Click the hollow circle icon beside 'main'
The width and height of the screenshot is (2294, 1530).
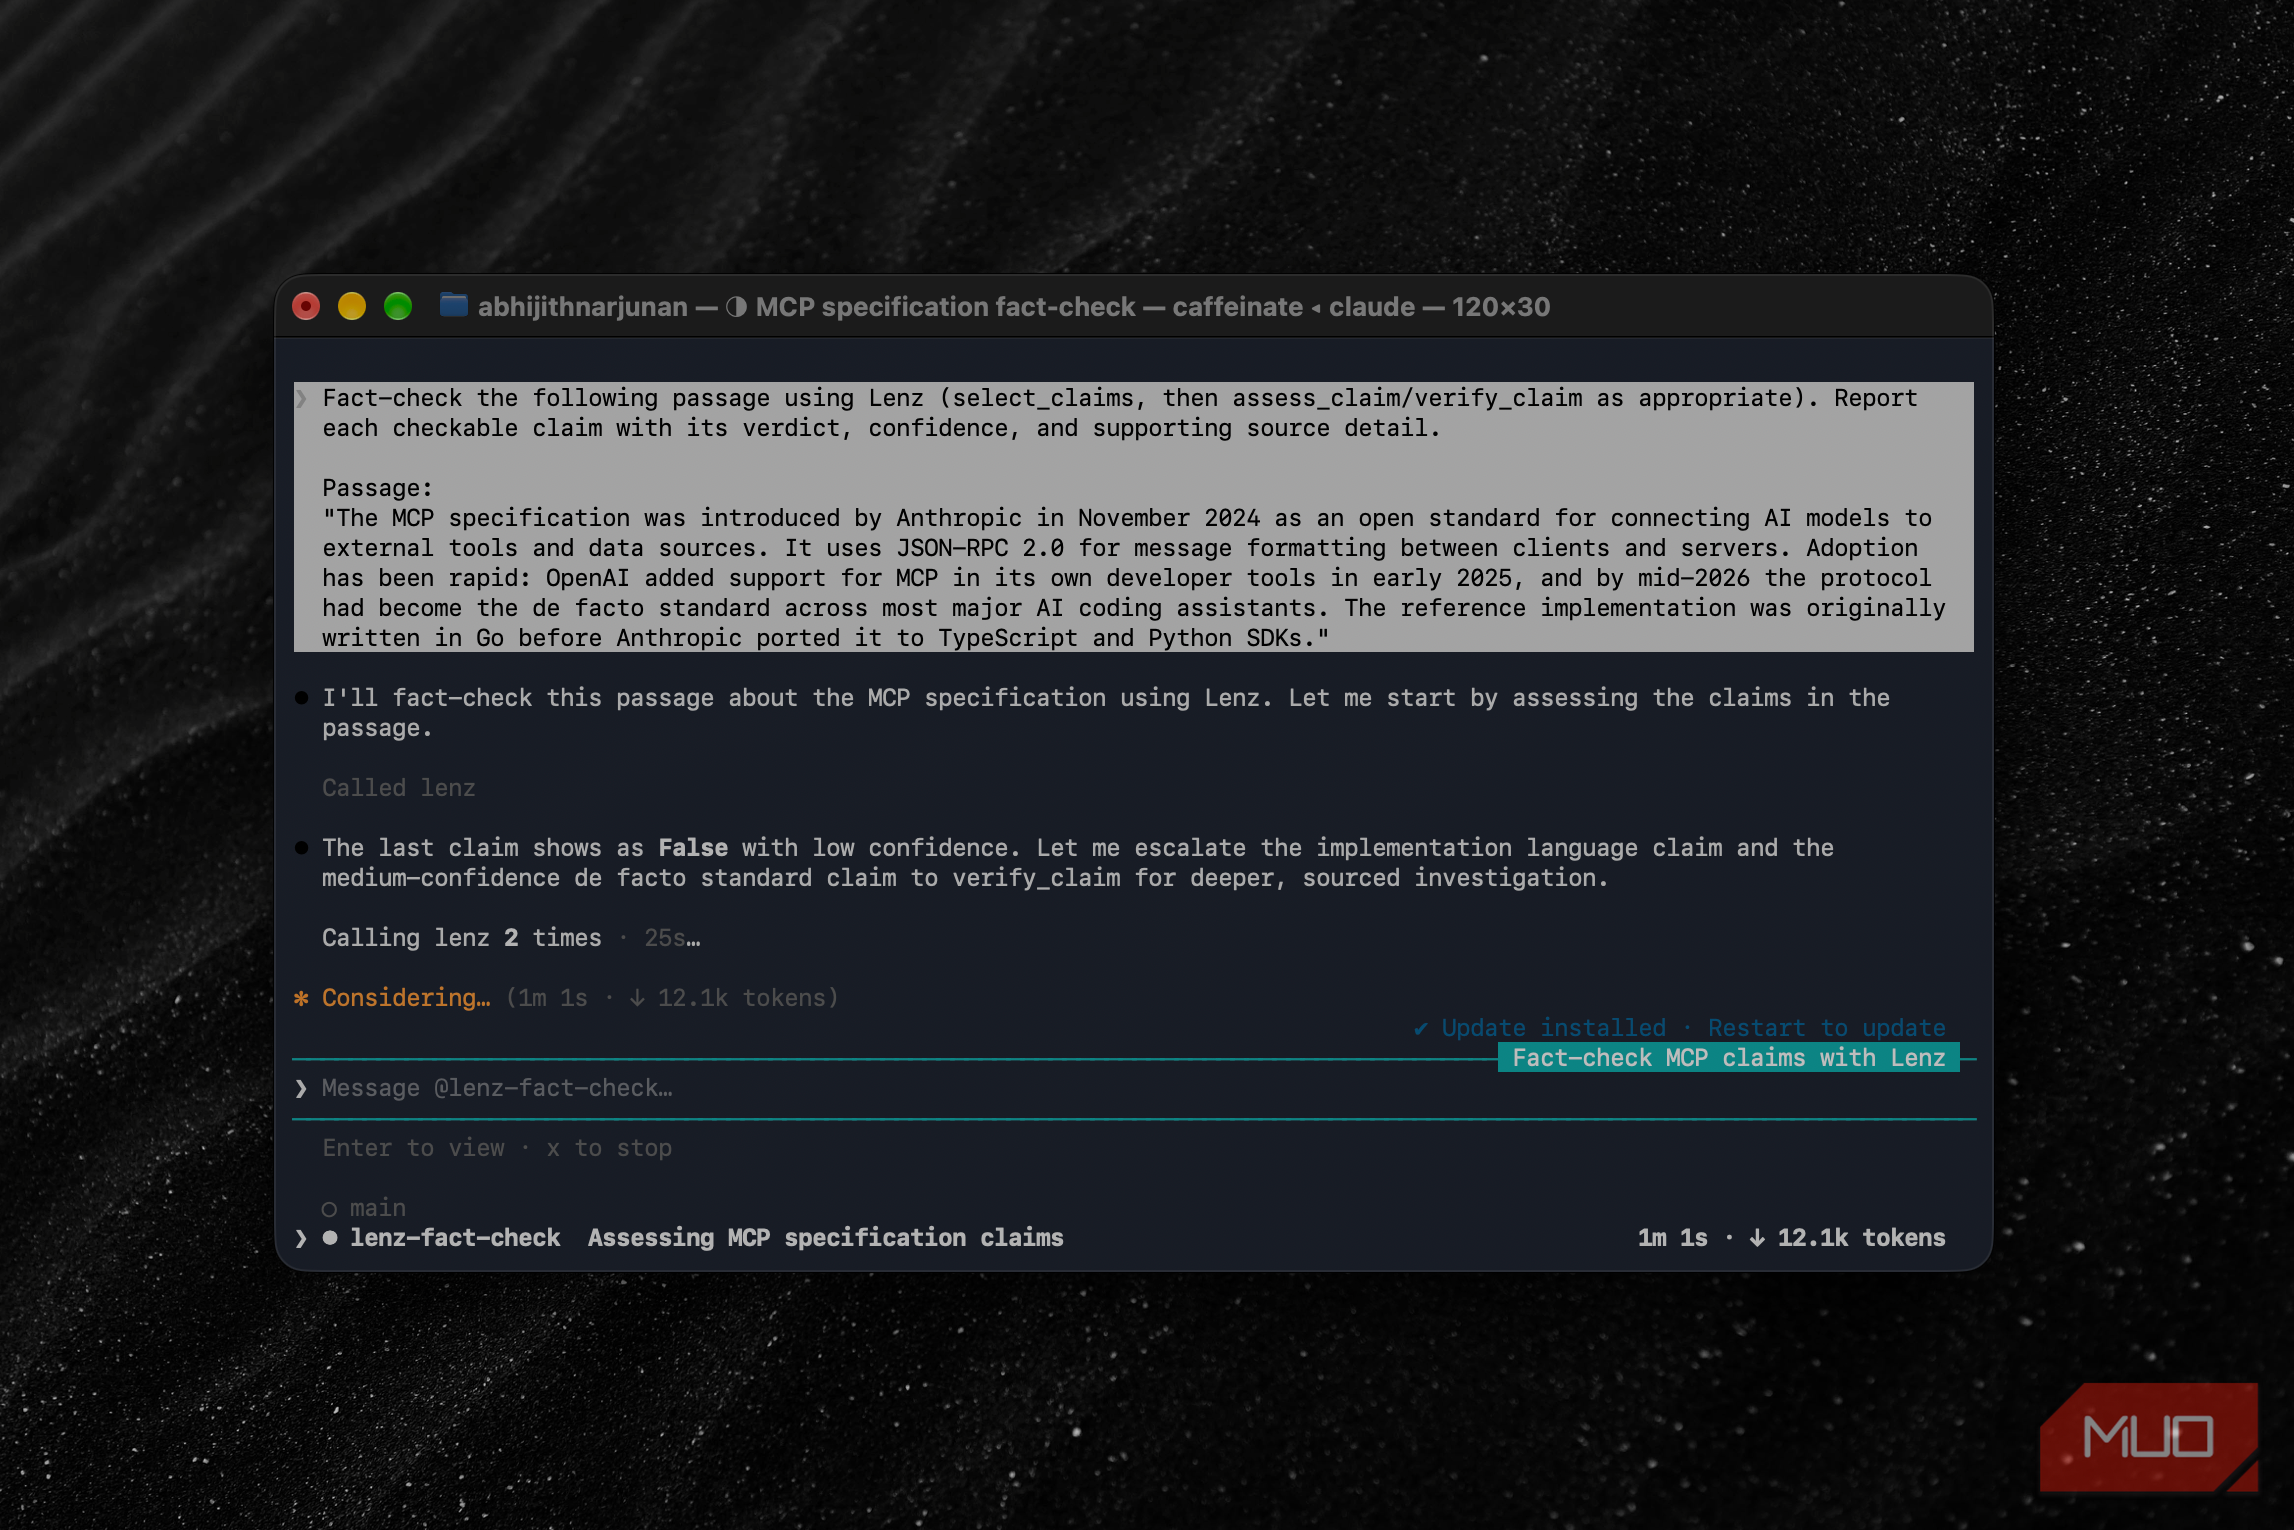click(329, 1209)
